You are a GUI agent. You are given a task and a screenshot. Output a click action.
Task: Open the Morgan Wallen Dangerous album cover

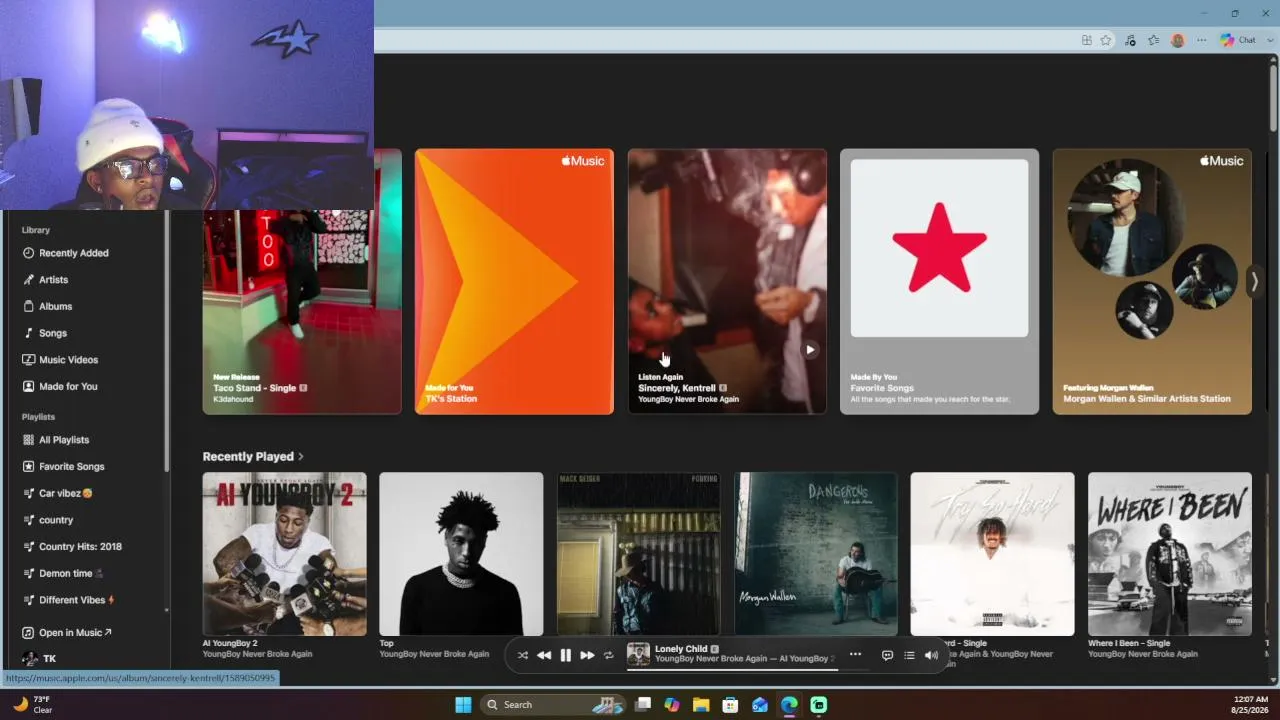coord(816,554)
